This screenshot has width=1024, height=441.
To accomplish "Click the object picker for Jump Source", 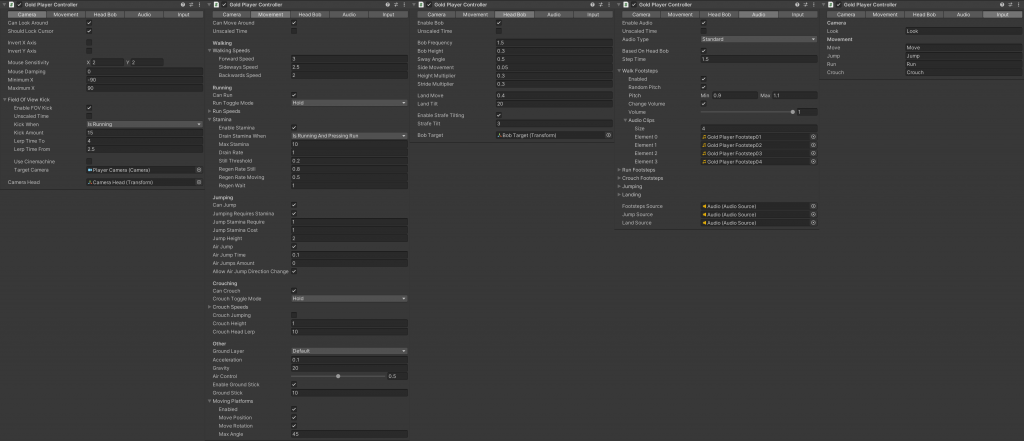I will [813, 214].
